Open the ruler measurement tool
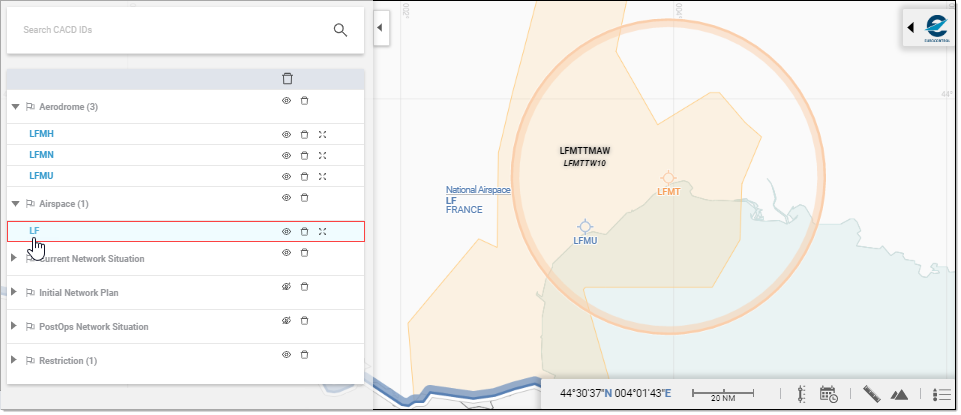Viewport: 961px width, 415px height. click(870, 395)
